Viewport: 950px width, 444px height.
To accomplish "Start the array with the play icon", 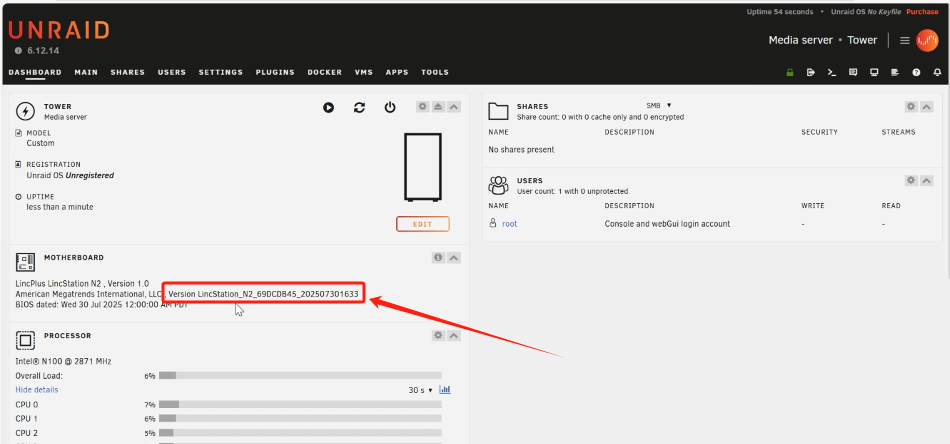I will tap(328, 107).
